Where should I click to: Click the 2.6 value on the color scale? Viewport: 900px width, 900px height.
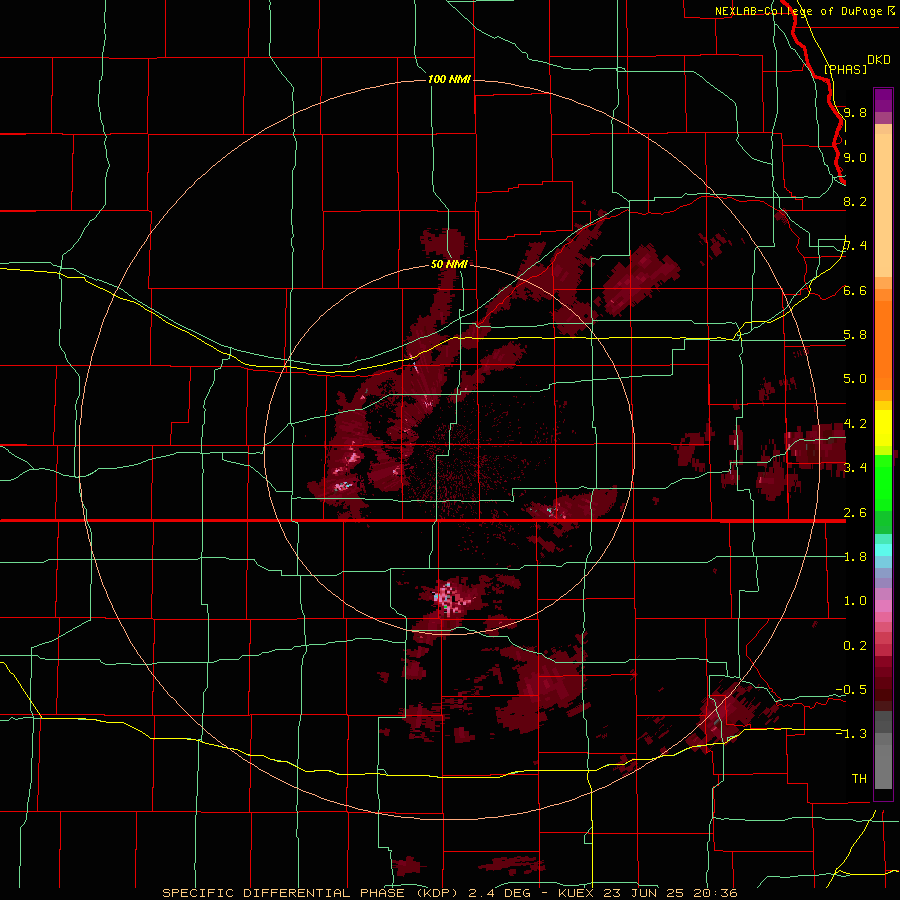click(x=855, y=513)
